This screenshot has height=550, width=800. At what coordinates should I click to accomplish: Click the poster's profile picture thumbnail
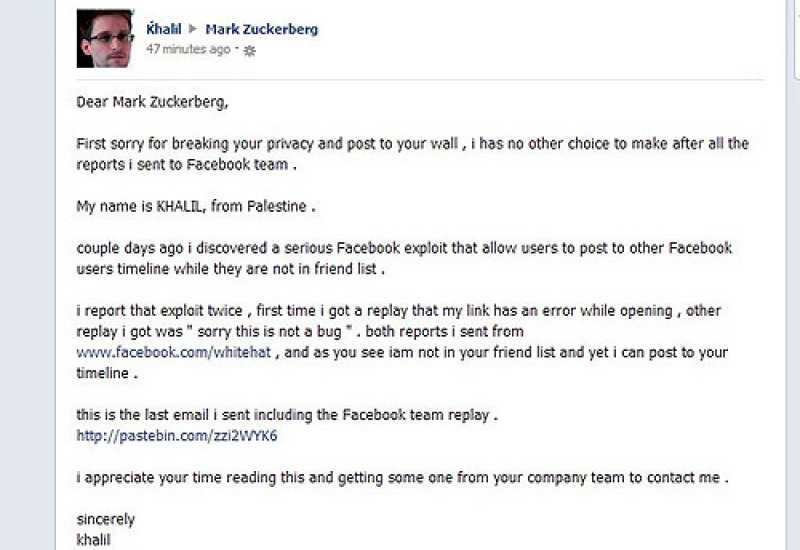(105, 39)
